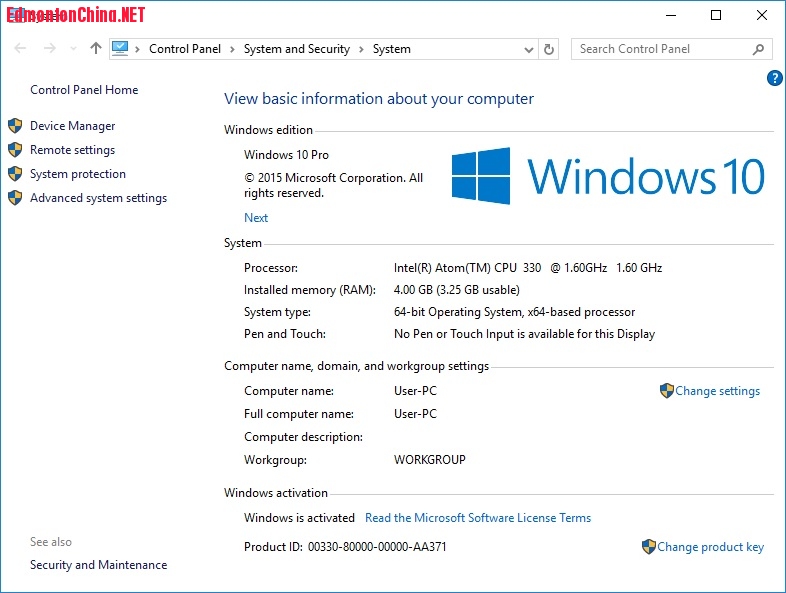Expand the address bar history dropdown
The width and height of the screenshot is (786, 593).
click(529, 49)
